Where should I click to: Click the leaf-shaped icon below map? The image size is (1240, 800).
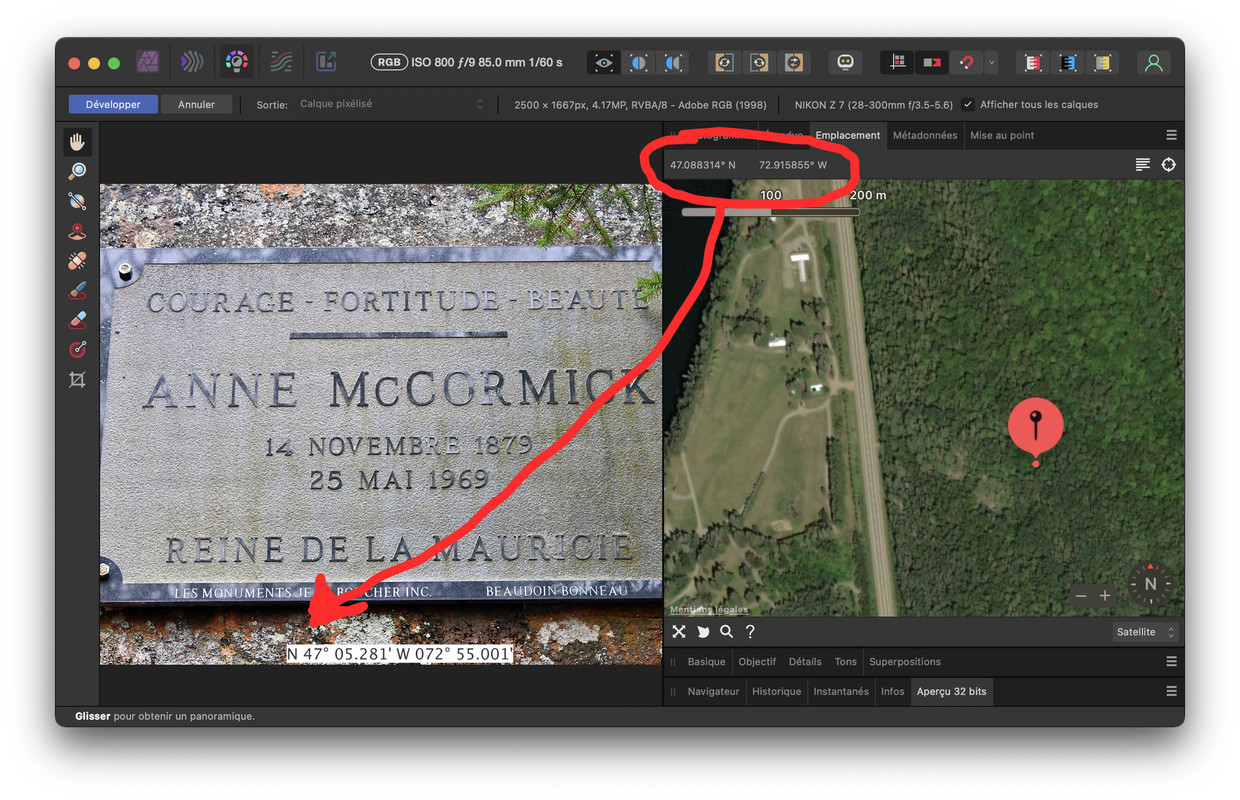pyautogui.click(x=703, y=632)
